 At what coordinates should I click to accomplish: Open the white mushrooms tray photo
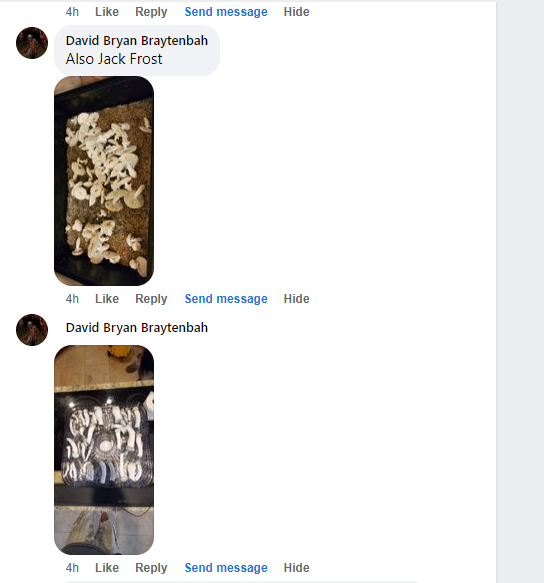[x=104, y=181]
